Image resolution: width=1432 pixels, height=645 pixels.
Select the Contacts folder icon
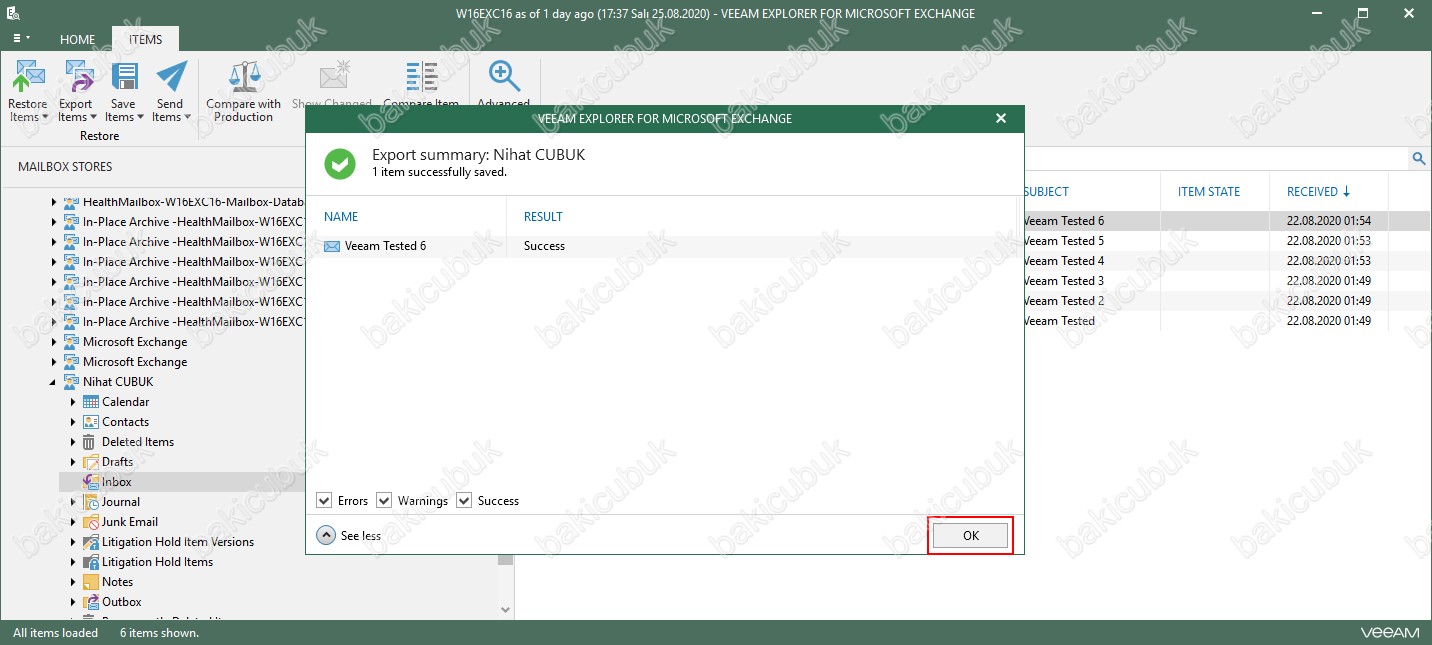91,422
